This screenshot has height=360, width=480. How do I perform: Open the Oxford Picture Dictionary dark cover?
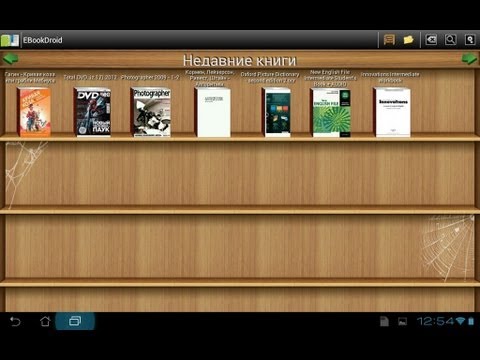coord(276,112)
